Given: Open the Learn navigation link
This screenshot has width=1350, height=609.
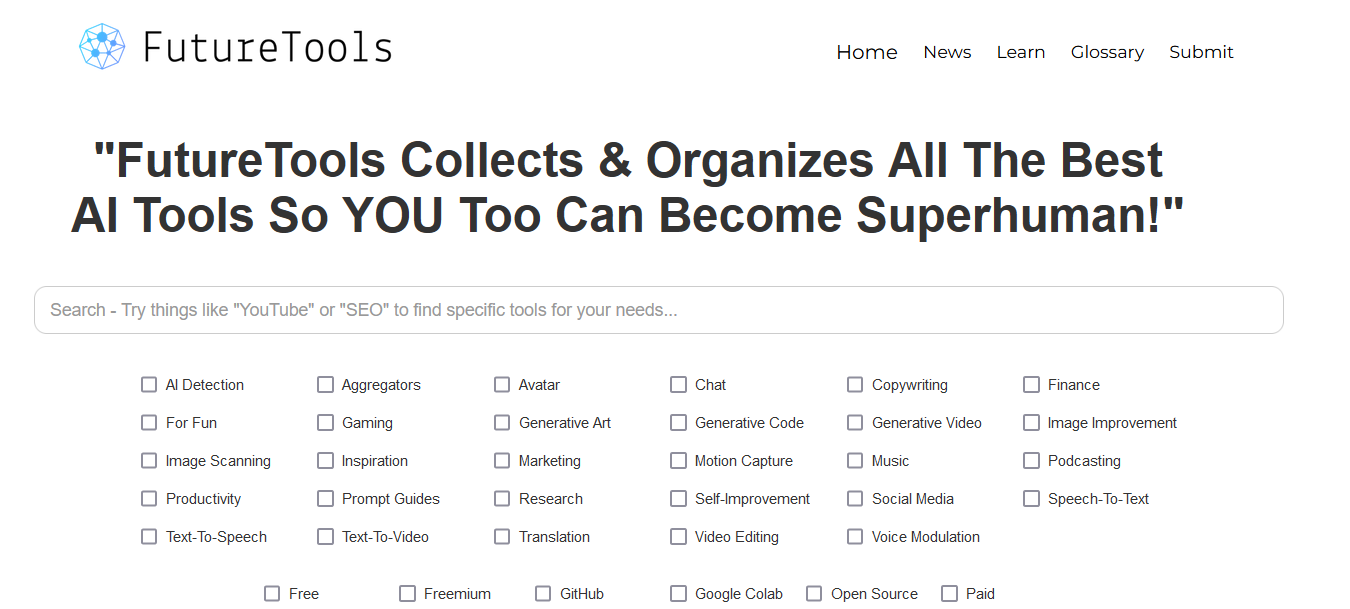Looking at the screenshot, I should click(1020, 52).
